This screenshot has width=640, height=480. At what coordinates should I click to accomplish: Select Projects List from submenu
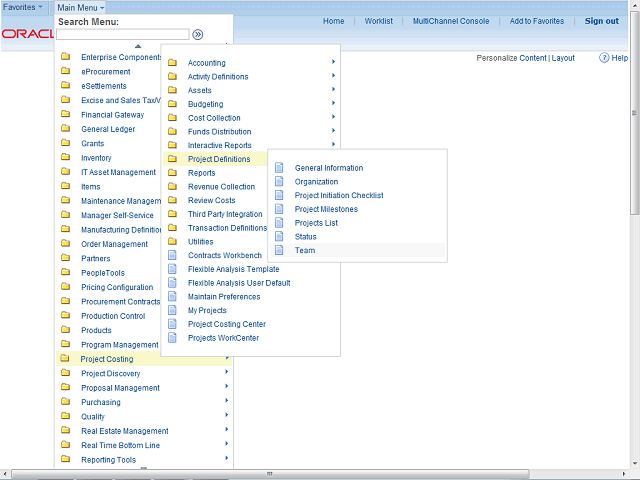click(316, 223)
